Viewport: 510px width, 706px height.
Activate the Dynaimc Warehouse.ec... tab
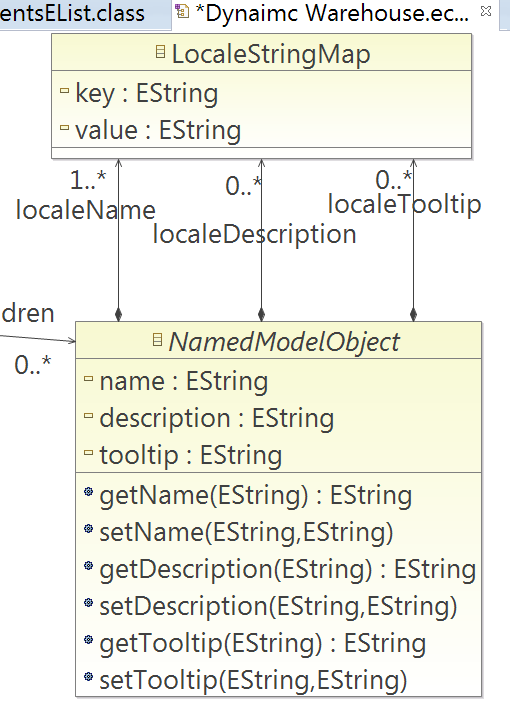pos(333,14)
